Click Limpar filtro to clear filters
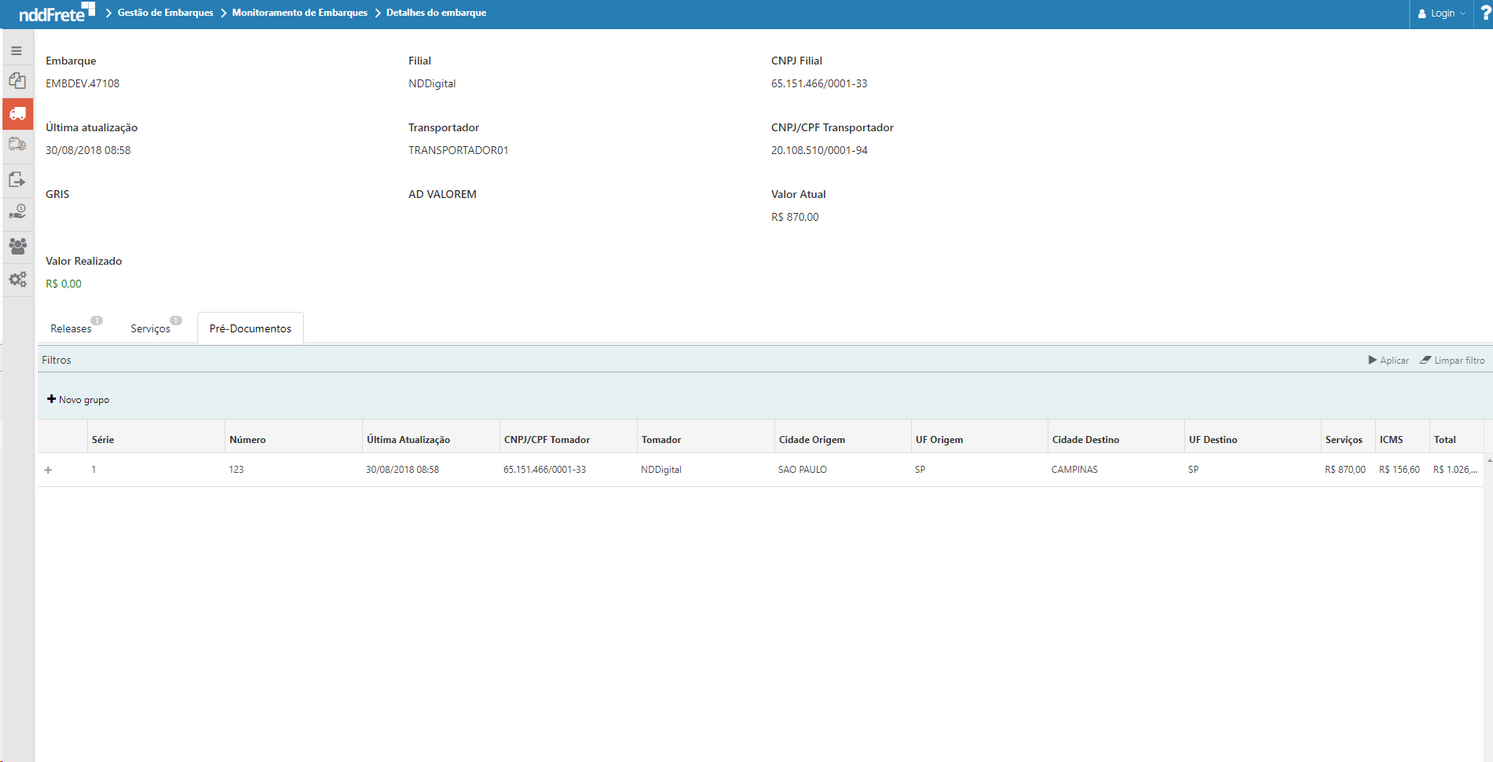 (1452, 360)
